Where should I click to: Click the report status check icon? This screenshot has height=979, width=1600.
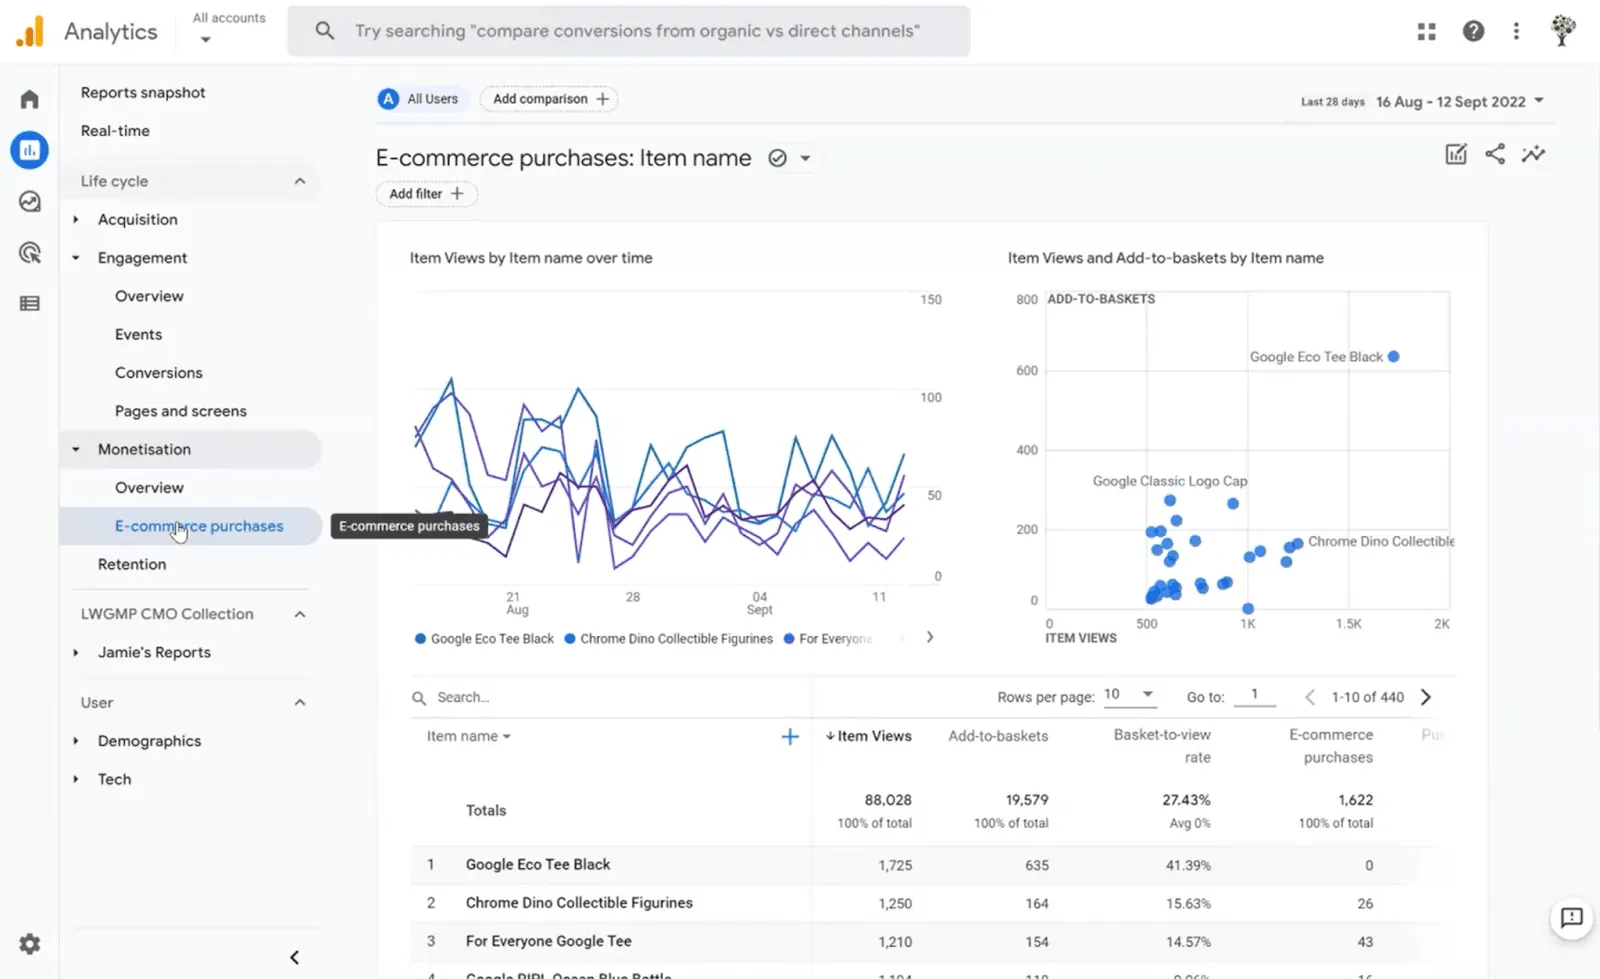click(777, 158)
